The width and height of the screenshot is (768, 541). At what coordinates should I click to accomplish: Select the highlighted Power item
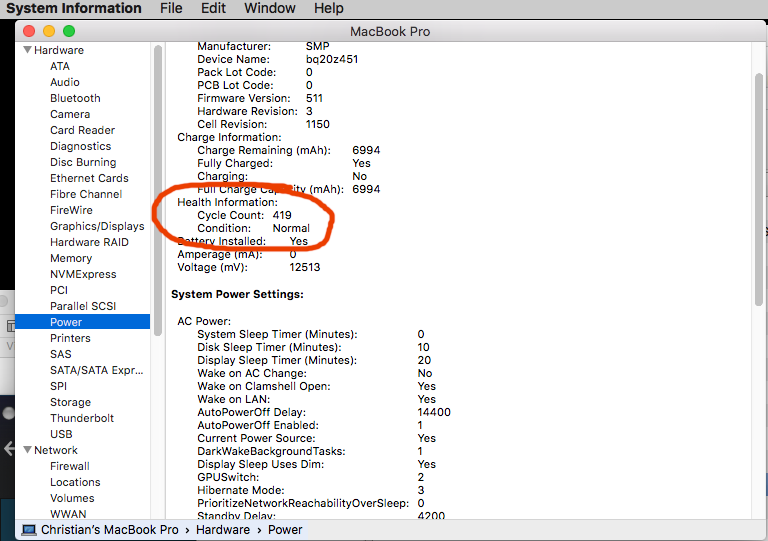(82, 322)
